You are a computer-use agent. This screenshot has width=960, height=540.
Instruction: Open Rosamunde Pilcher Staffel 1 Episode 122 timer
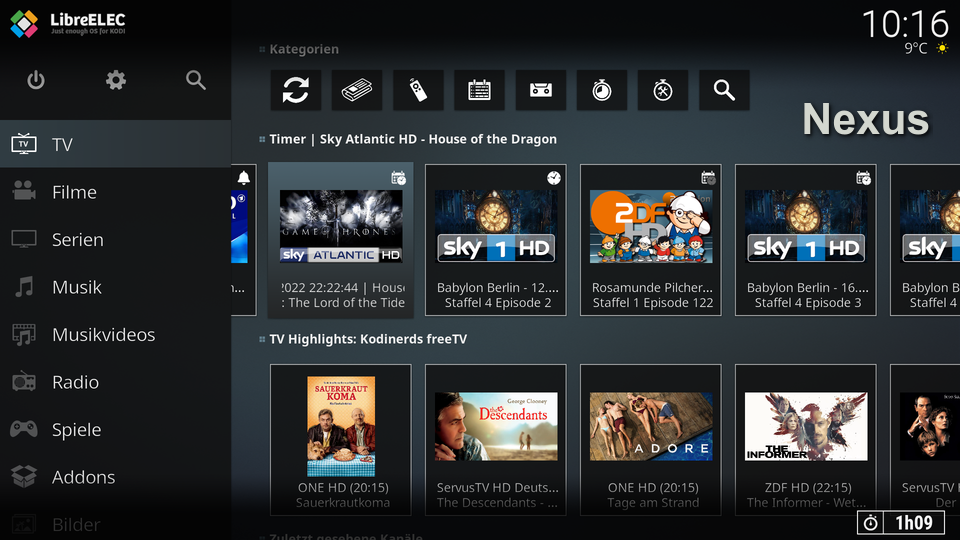651,240
